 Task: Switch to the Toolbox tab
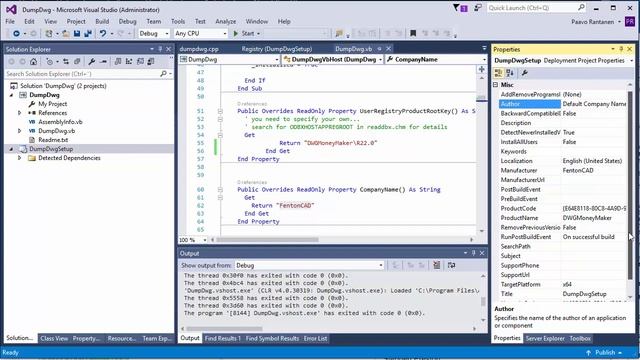[x=580, y=338]
